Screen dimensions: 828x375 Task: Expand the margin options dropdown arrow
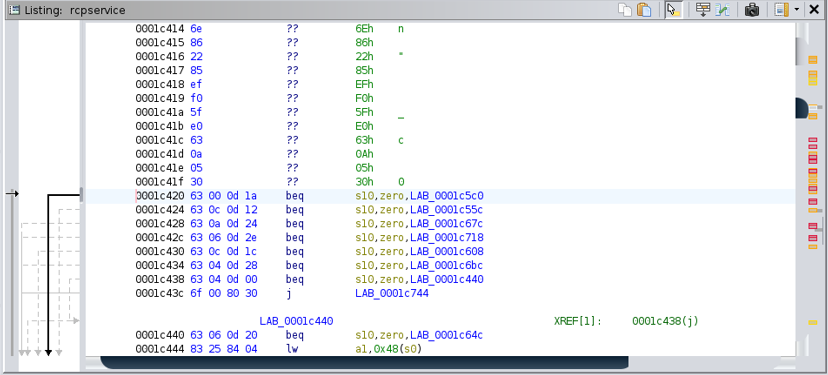pos(796,10)
